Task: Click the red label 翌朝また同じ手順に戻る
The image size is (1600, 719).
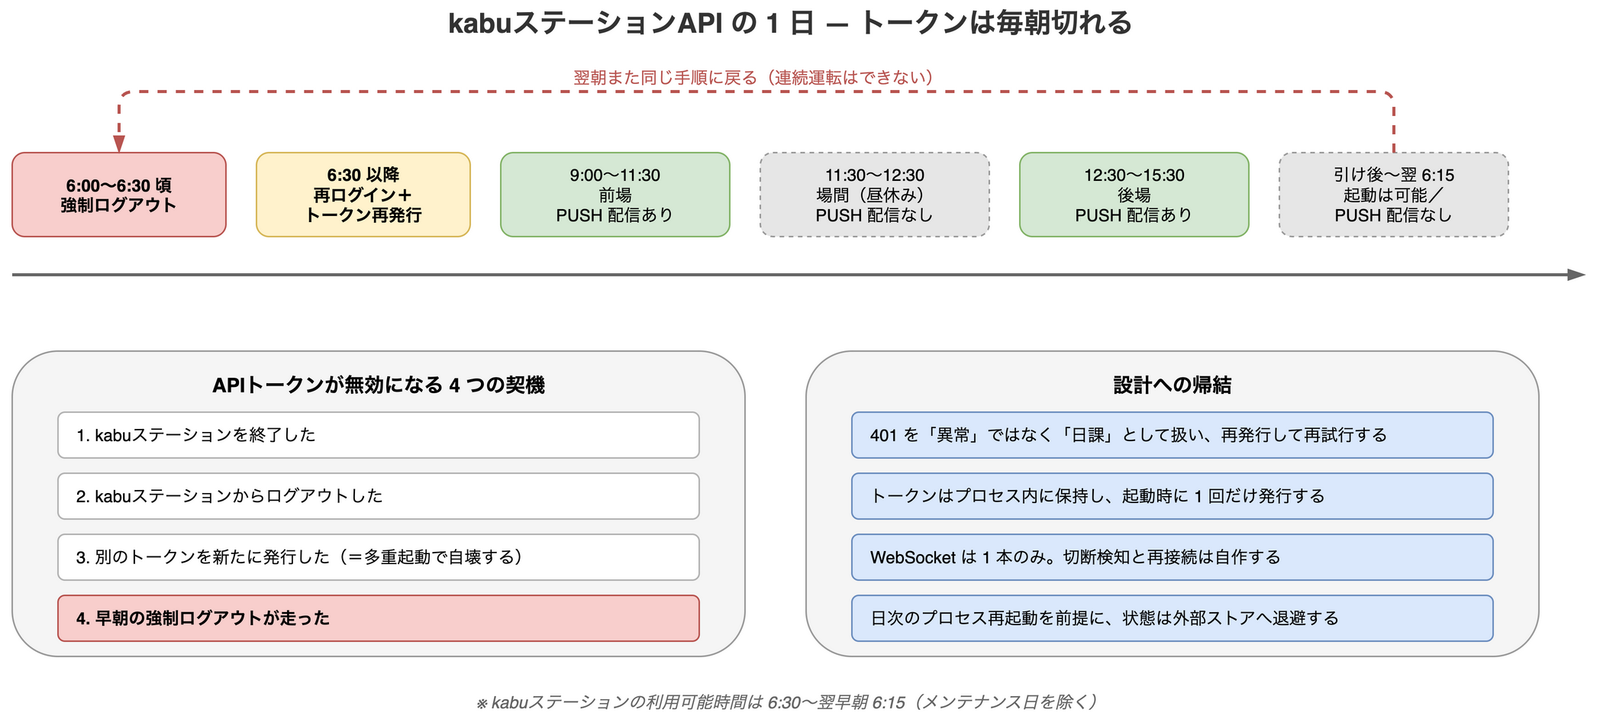Action: click(x=753, y=77)
